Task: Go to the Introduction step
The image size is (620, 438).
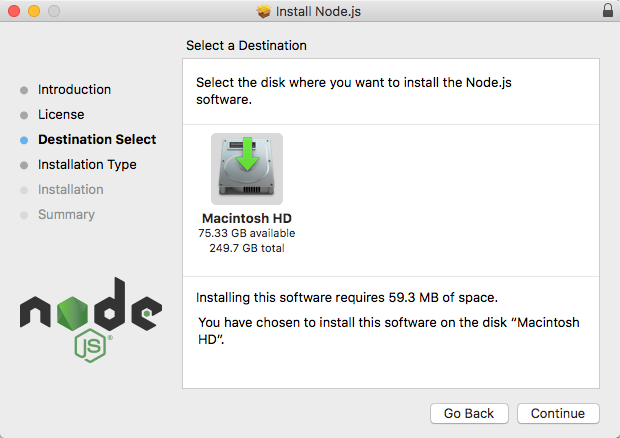Action: click(74, 90)
